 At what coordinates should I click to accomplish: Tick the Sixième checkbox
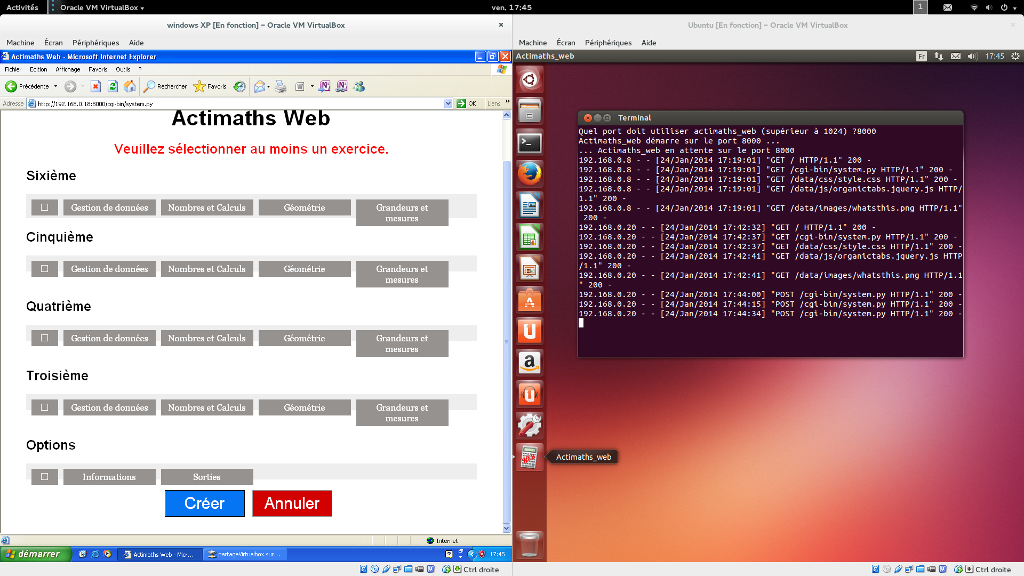coord(44,207)
